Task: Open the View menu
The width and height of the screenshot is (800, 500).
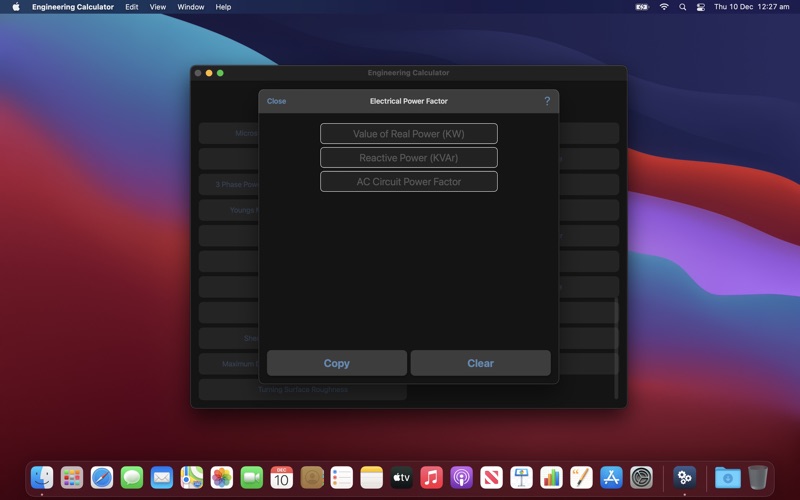Action: click(x=158, y=7)
